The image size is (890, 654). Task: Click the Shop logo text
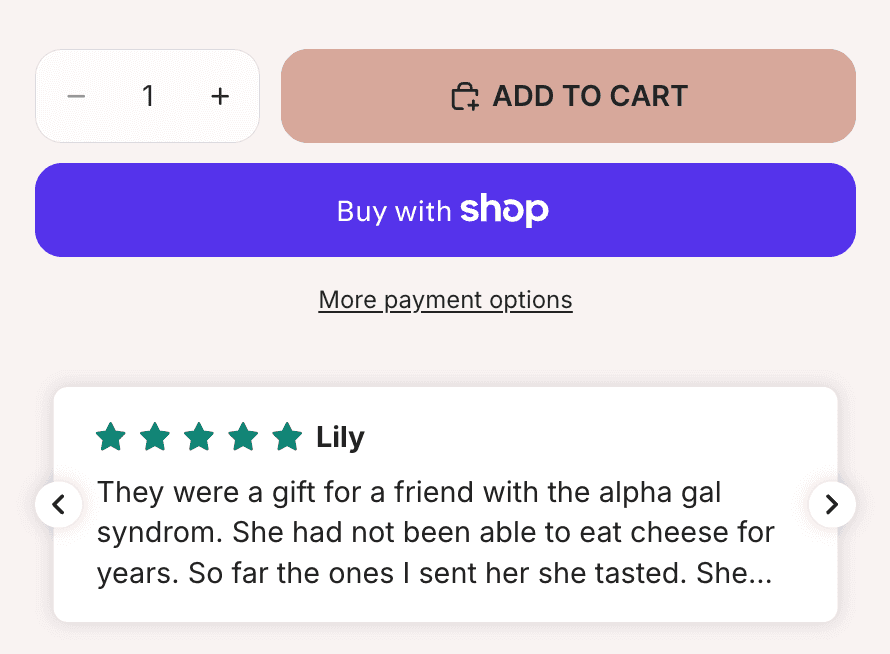pos(504,210)
